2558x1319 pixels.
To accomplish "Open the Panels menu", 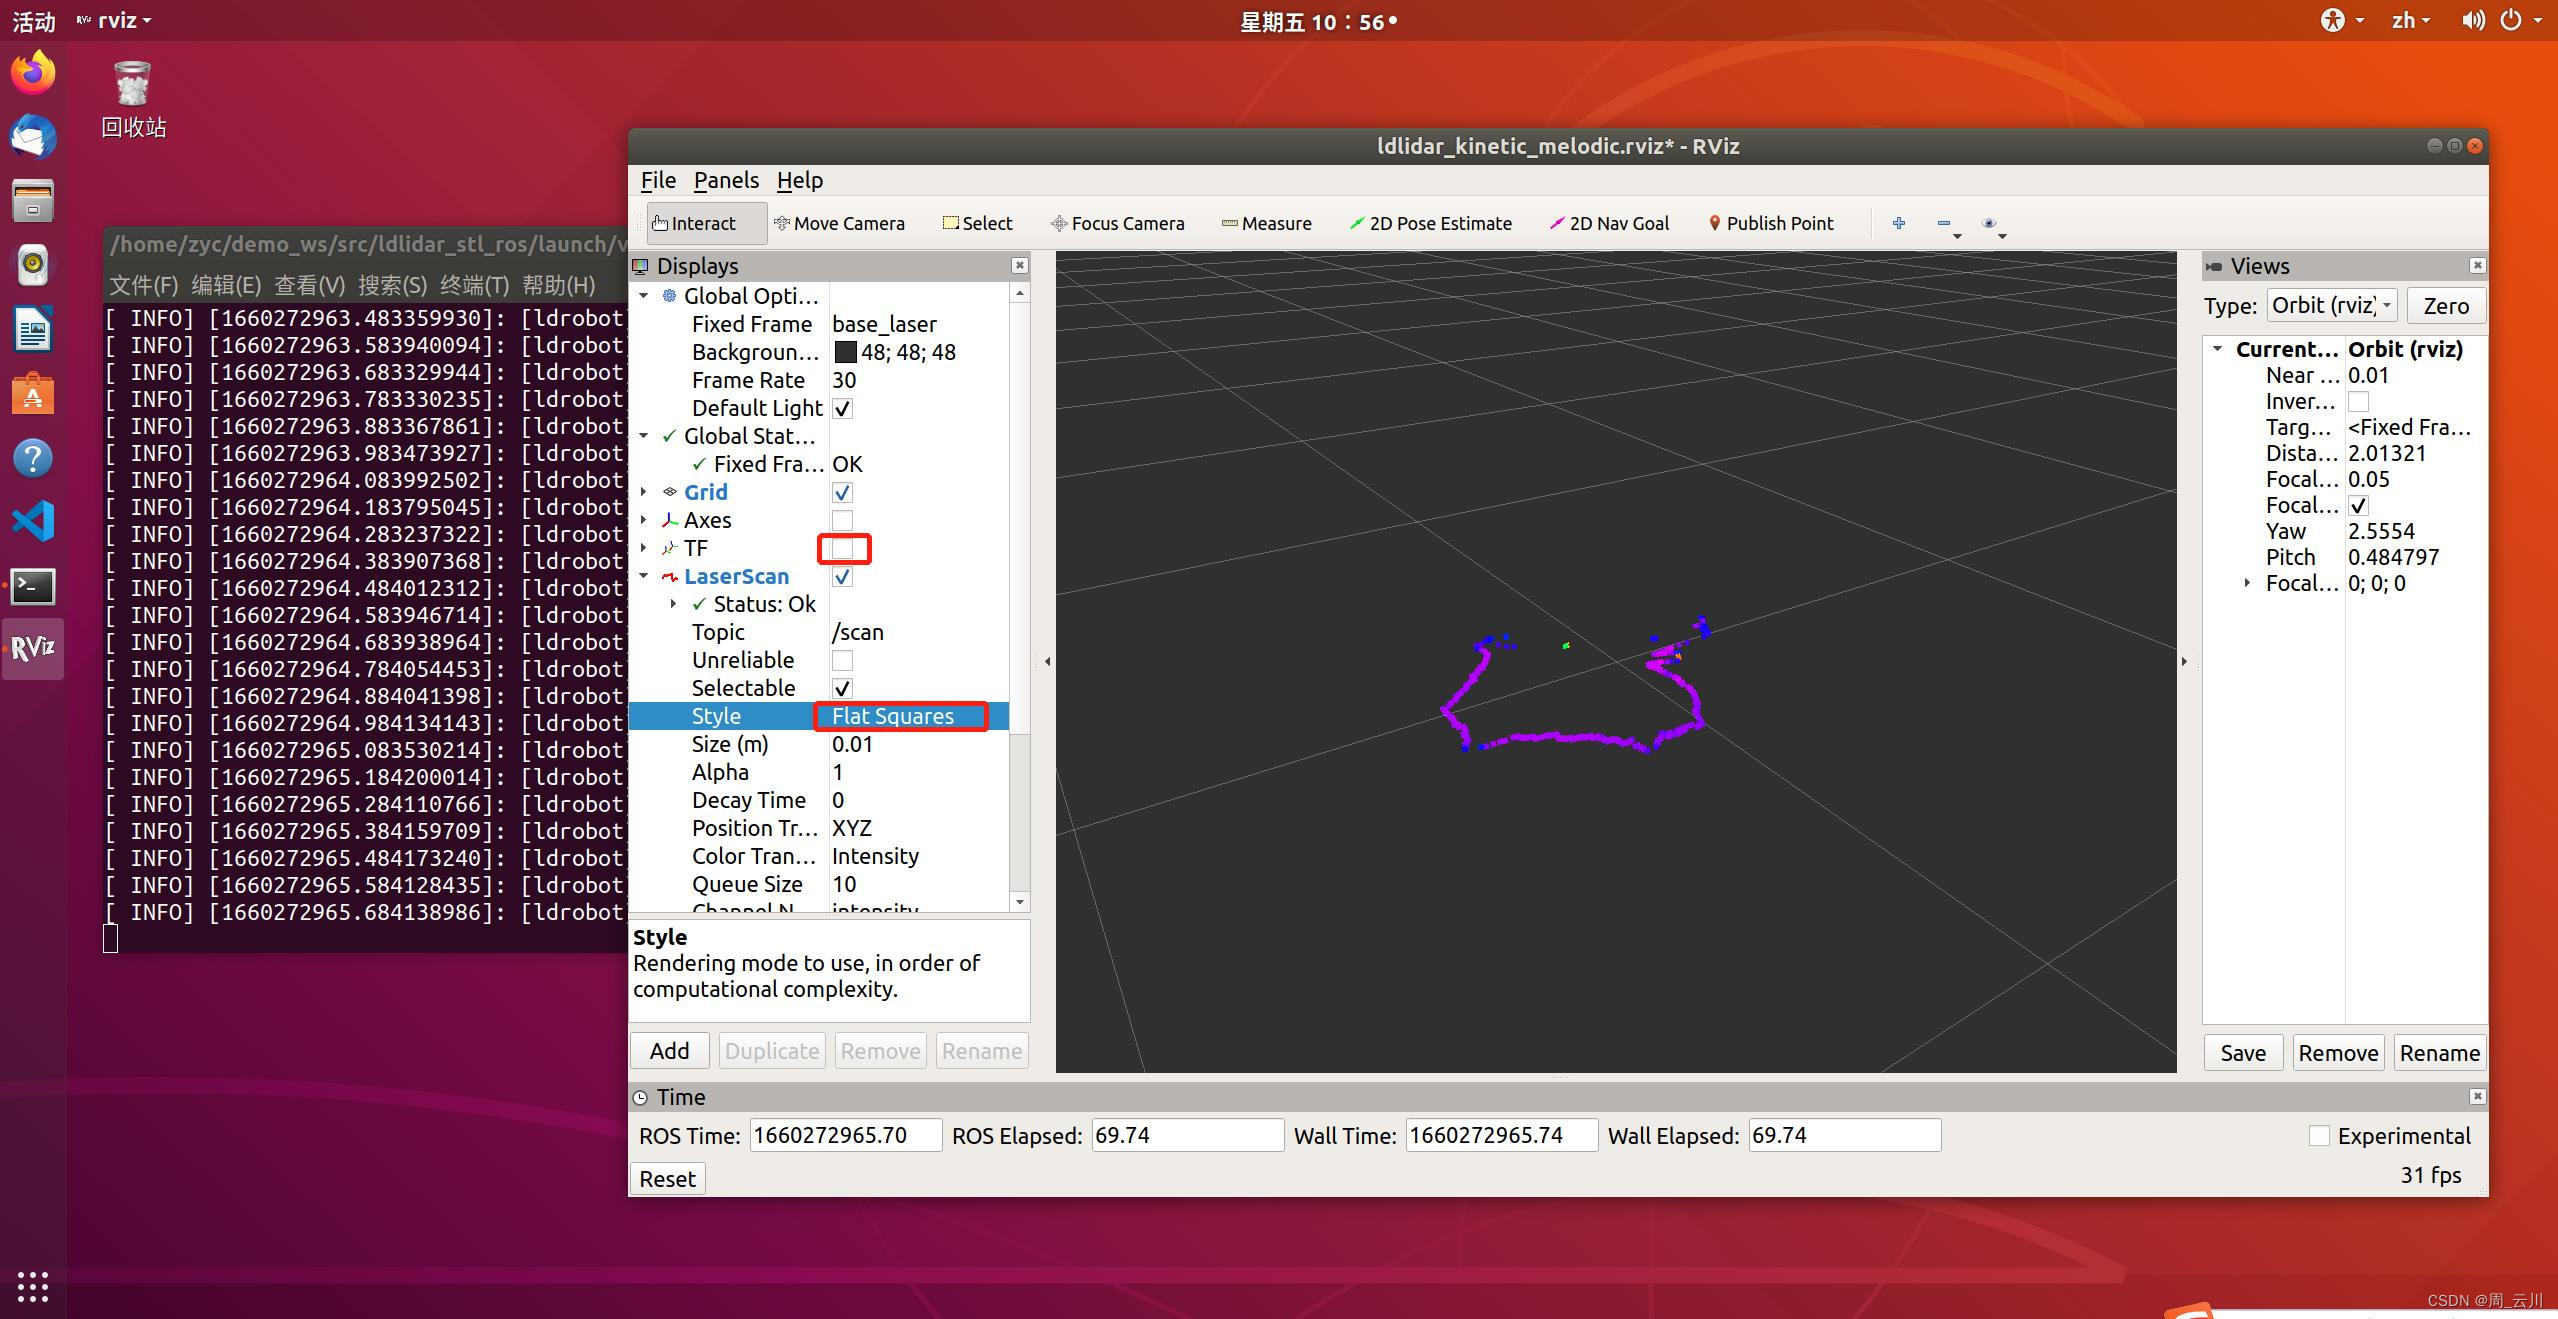I will (725, 180).
